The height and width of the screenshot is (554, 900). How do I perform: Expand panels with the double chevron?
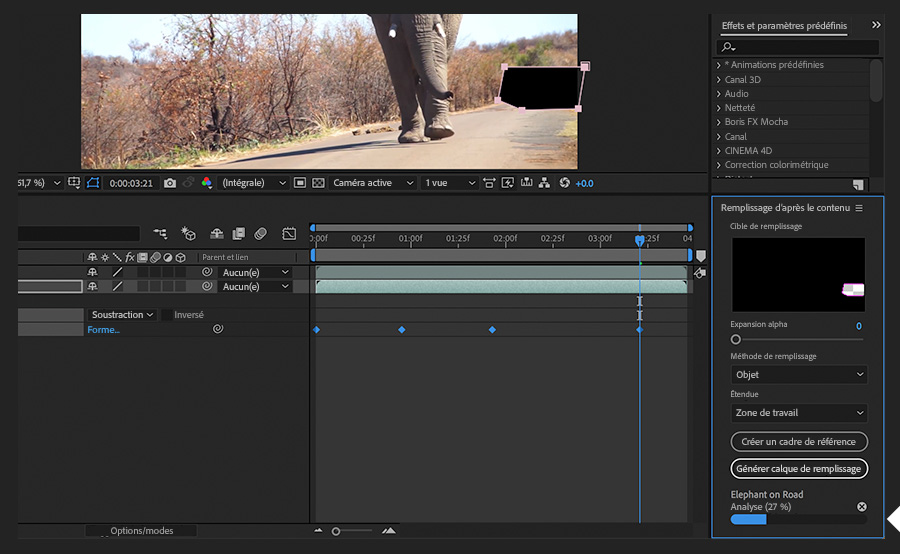pos(876,25)
